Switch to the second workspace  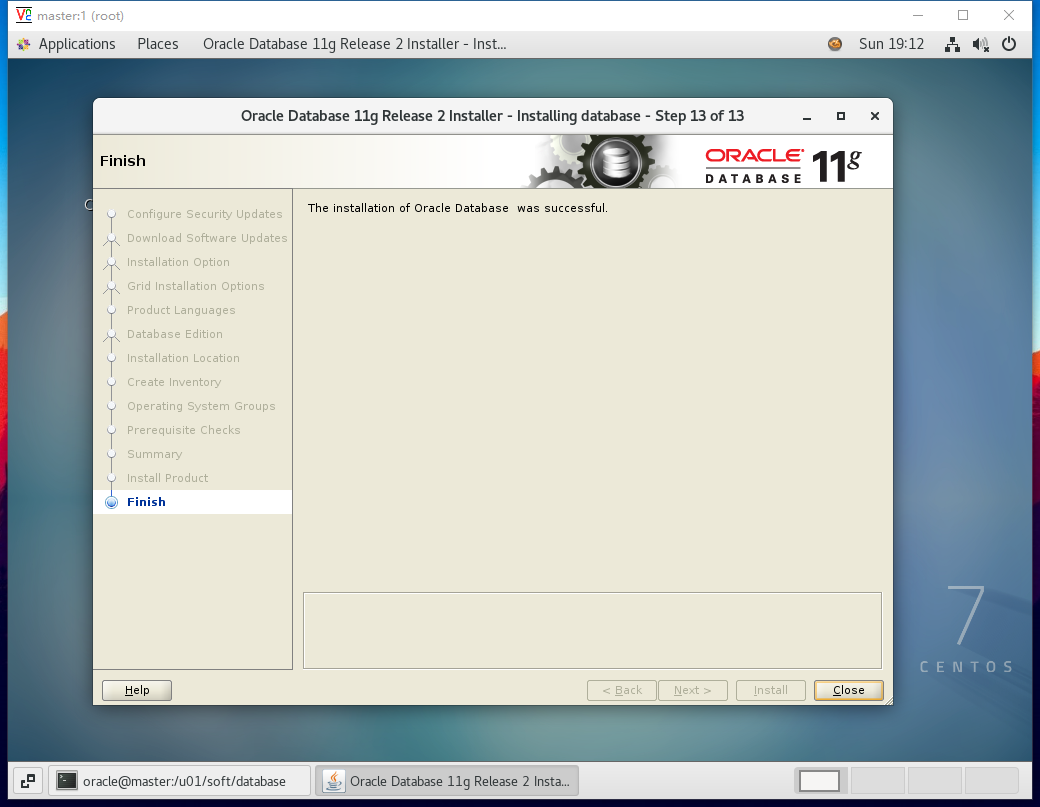[878, 781]
